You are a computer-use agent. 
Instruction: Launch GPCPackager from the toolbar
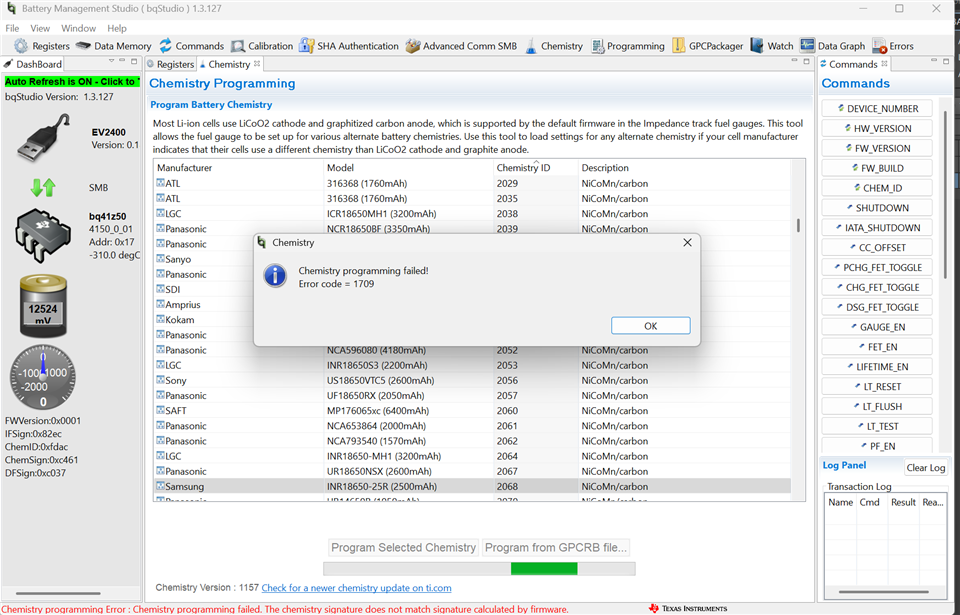click(707, 46)
